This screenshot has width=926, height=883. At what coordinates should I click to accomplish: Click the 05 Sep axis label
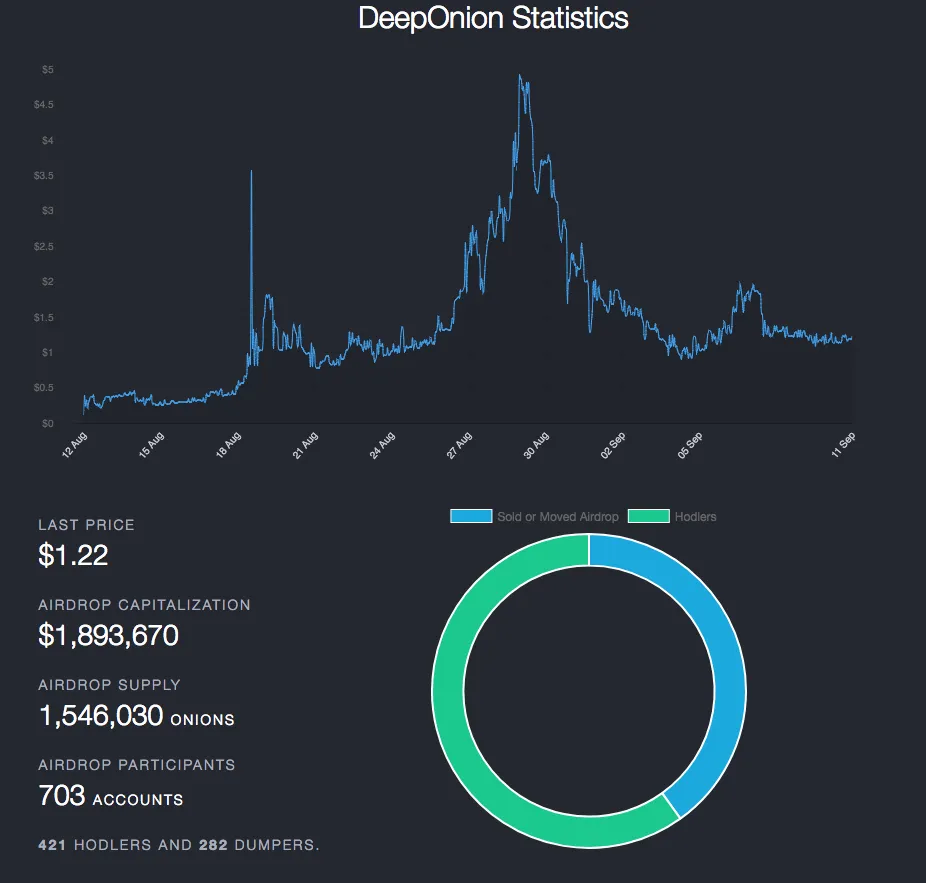click(x=690, y=445)
